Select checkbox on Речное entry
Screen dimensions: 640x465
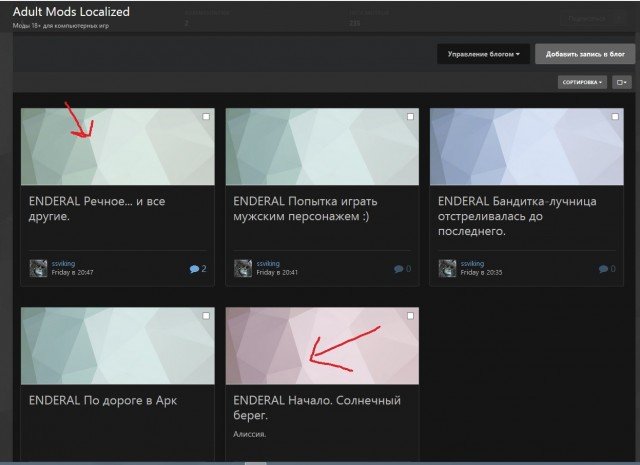tap(206, 117)
